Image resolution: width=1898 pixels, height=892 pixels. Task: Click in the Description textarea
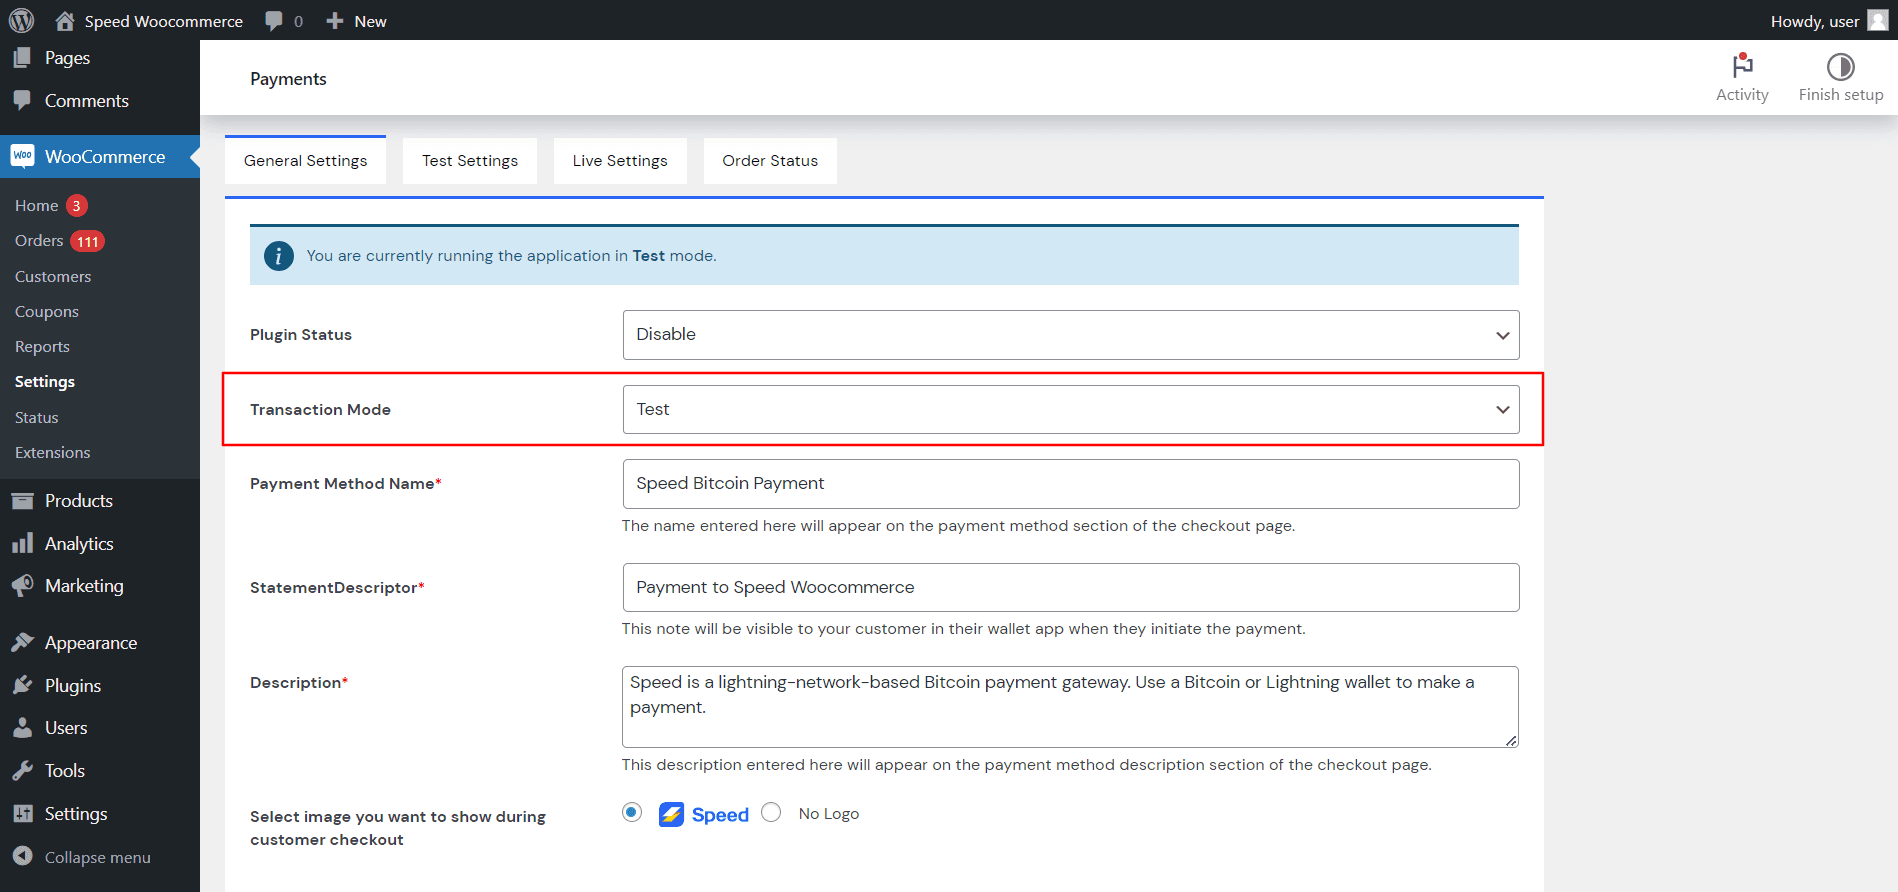[x=1070, y=707]
